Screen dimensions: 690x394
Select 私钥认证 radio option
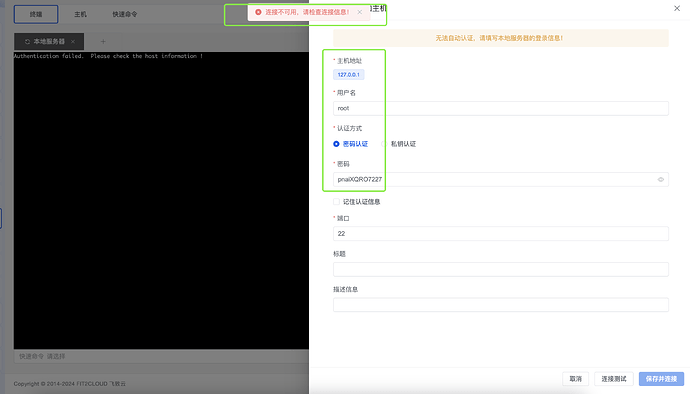[384, 144]
